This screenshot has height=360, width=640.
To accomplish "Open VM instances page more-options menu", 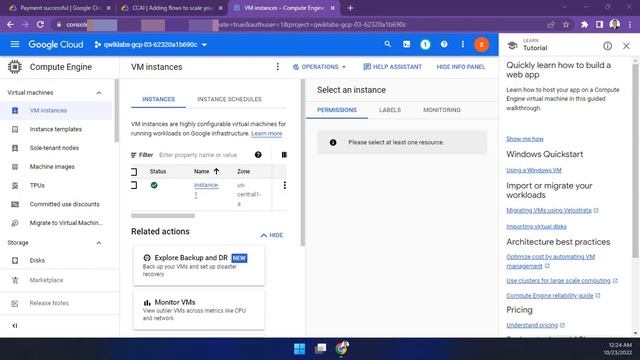I will [278, 67].
